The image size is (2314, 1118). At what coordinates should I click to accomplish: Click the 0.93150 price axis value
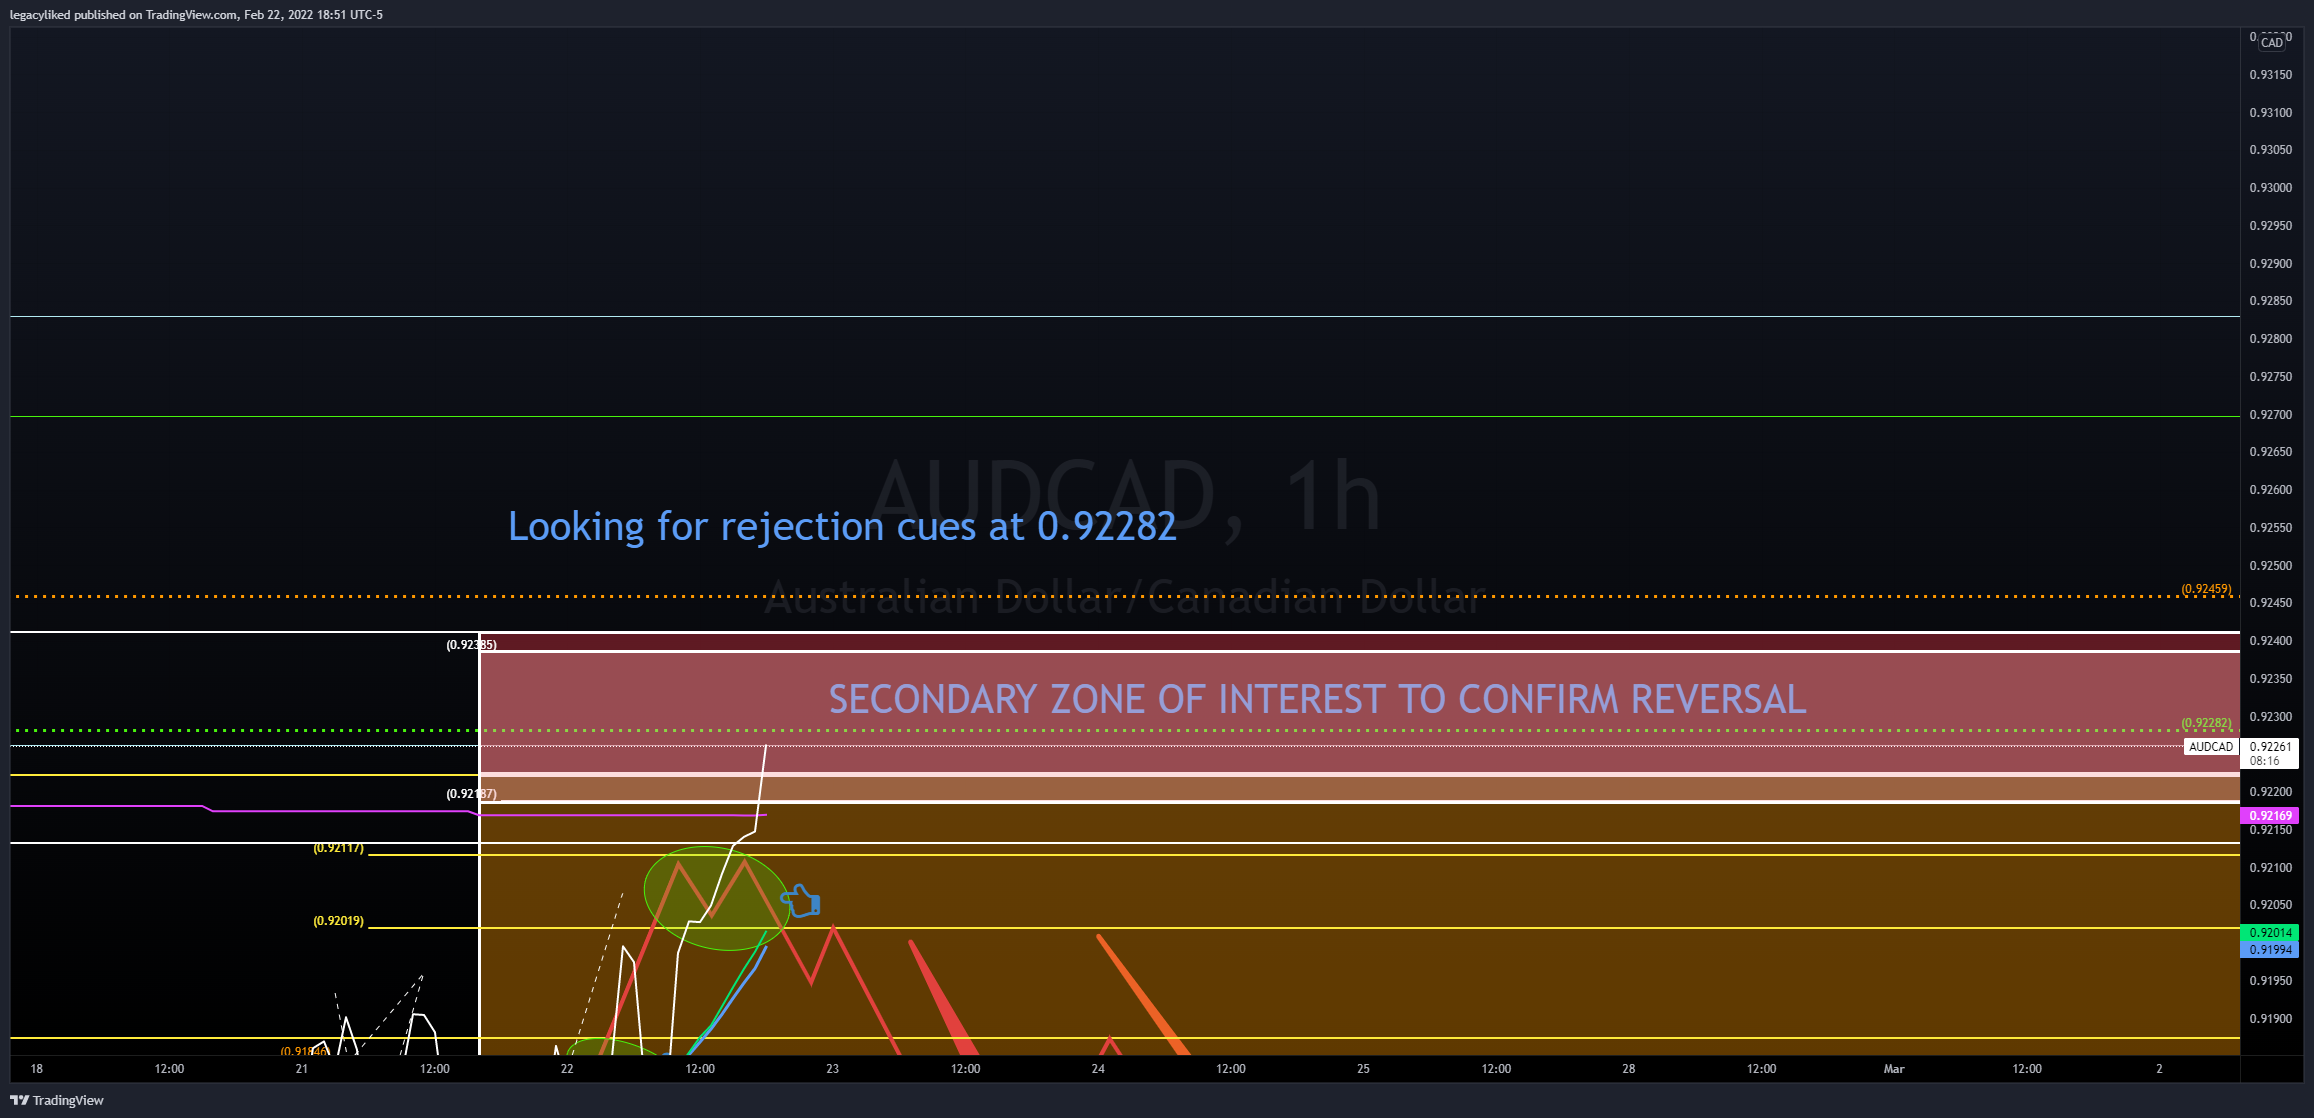[x=2270, y=75]
